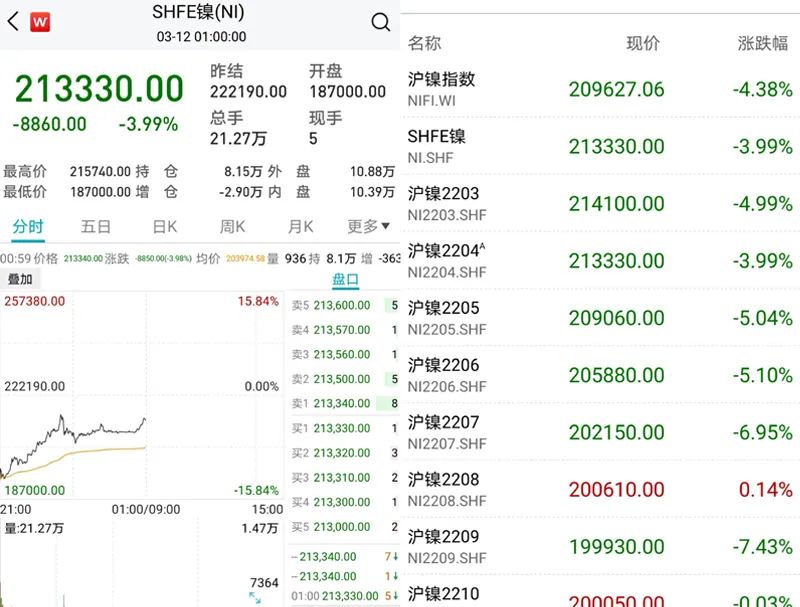Switch to 周K tab
Viewport: 800px width, 607px height.
pos(232,226)
